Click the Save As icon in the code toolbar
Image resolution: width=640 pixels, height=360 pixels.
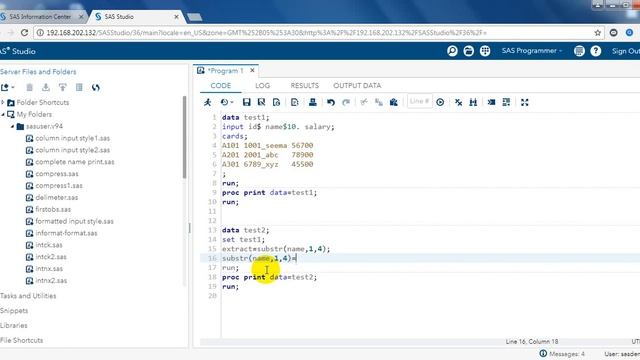tap(261, 102)
